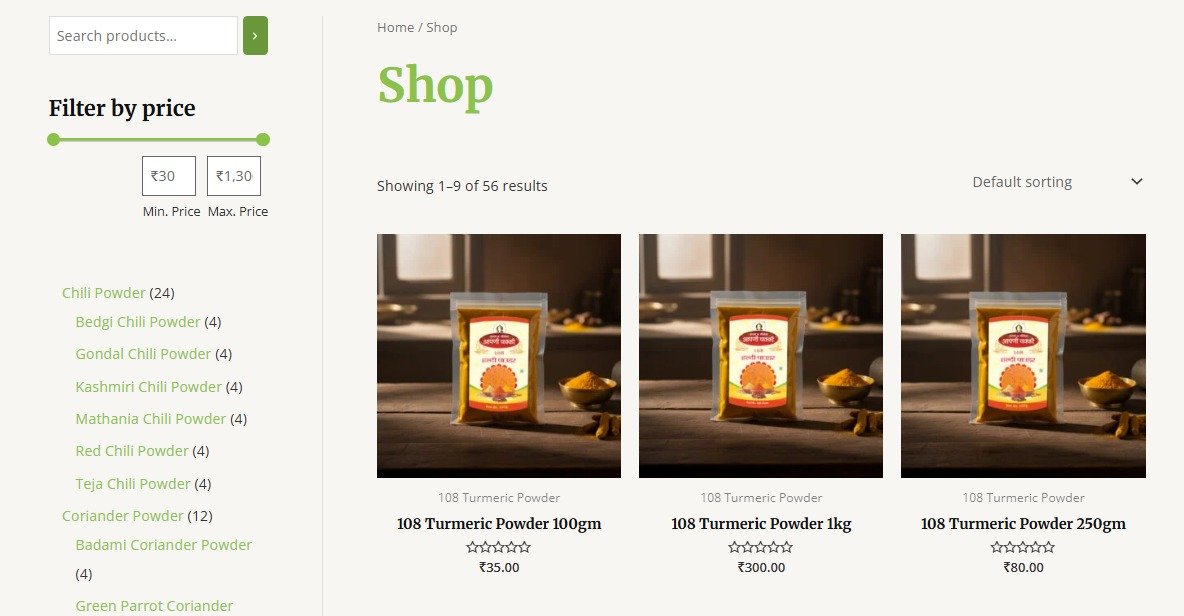The height and width of the screenshot is (616, 1184).
Task: Focus the Search products input field
Action: (143, 35)
